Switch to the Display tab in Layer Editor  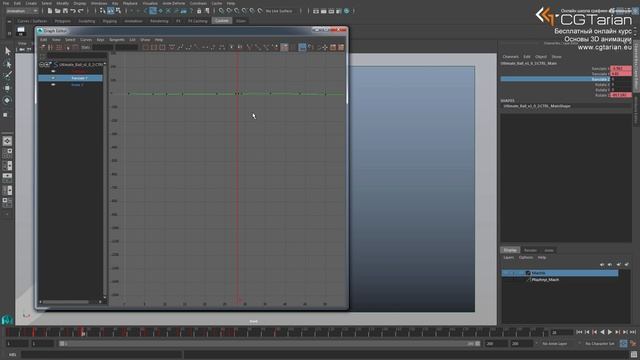click(510, 250)
